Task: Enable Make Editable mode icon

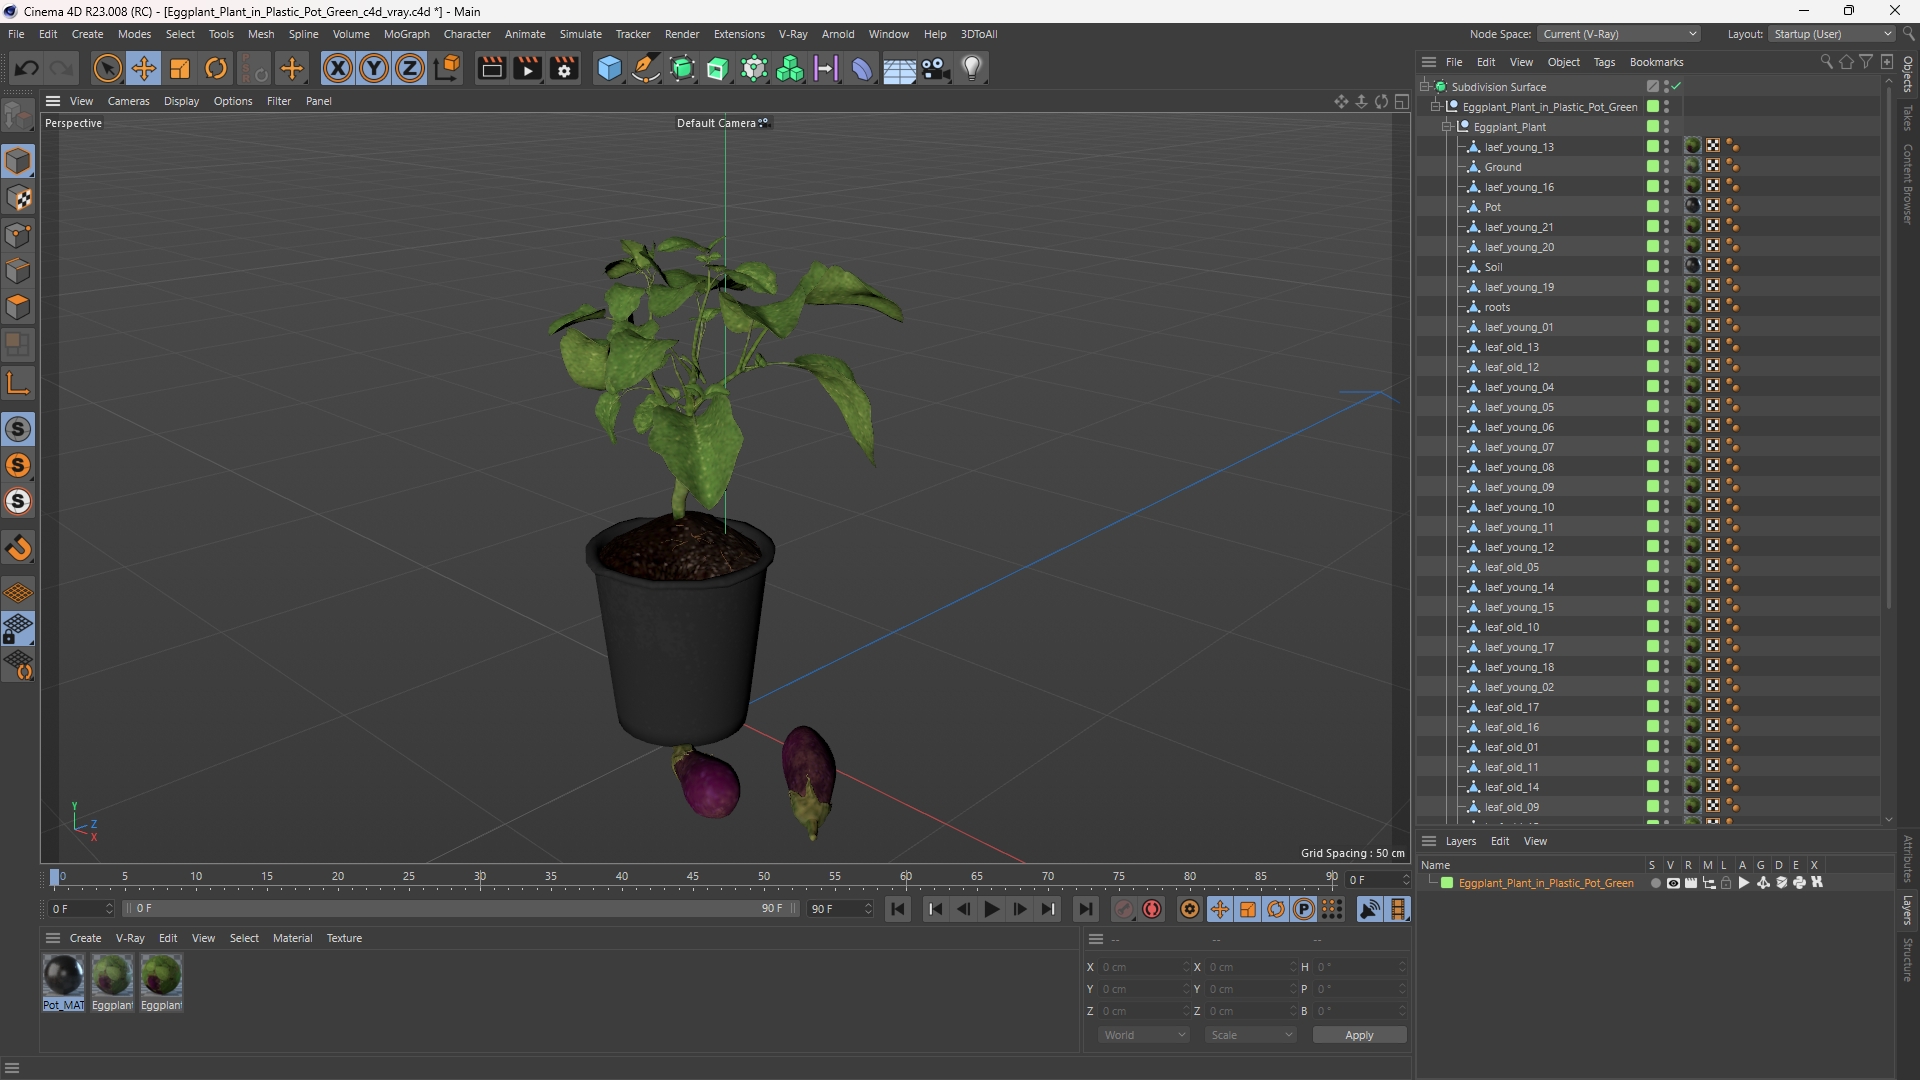Action: tap(18, 118)
